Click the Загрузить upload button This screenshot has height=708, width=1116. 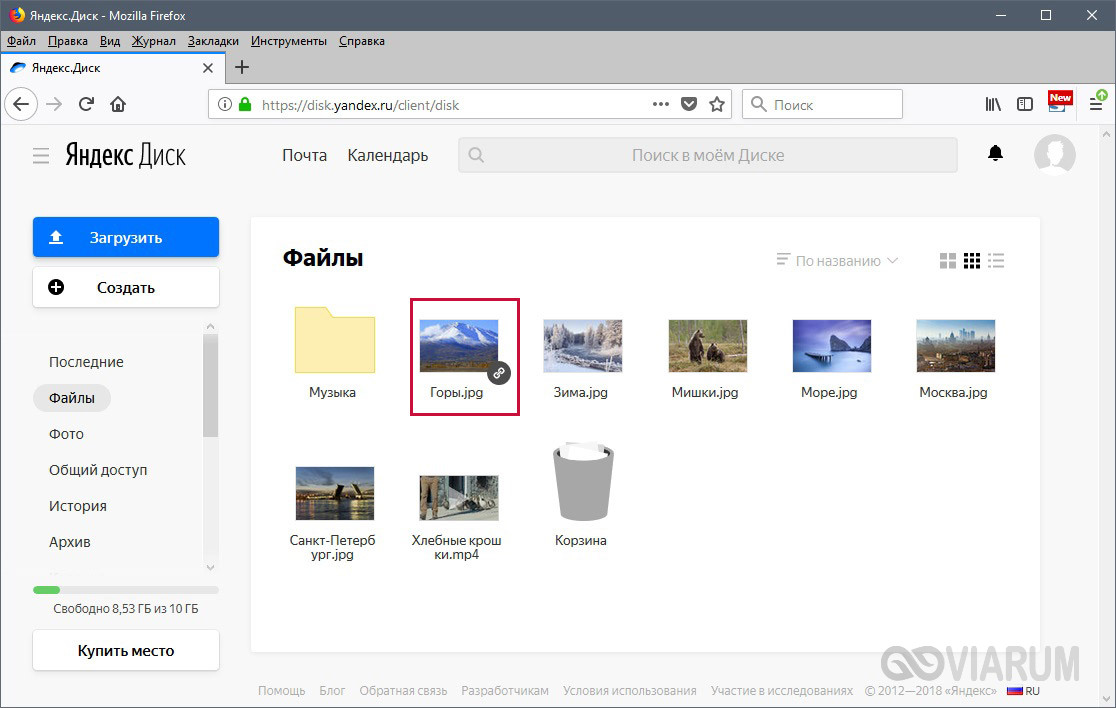click(126, 237)
